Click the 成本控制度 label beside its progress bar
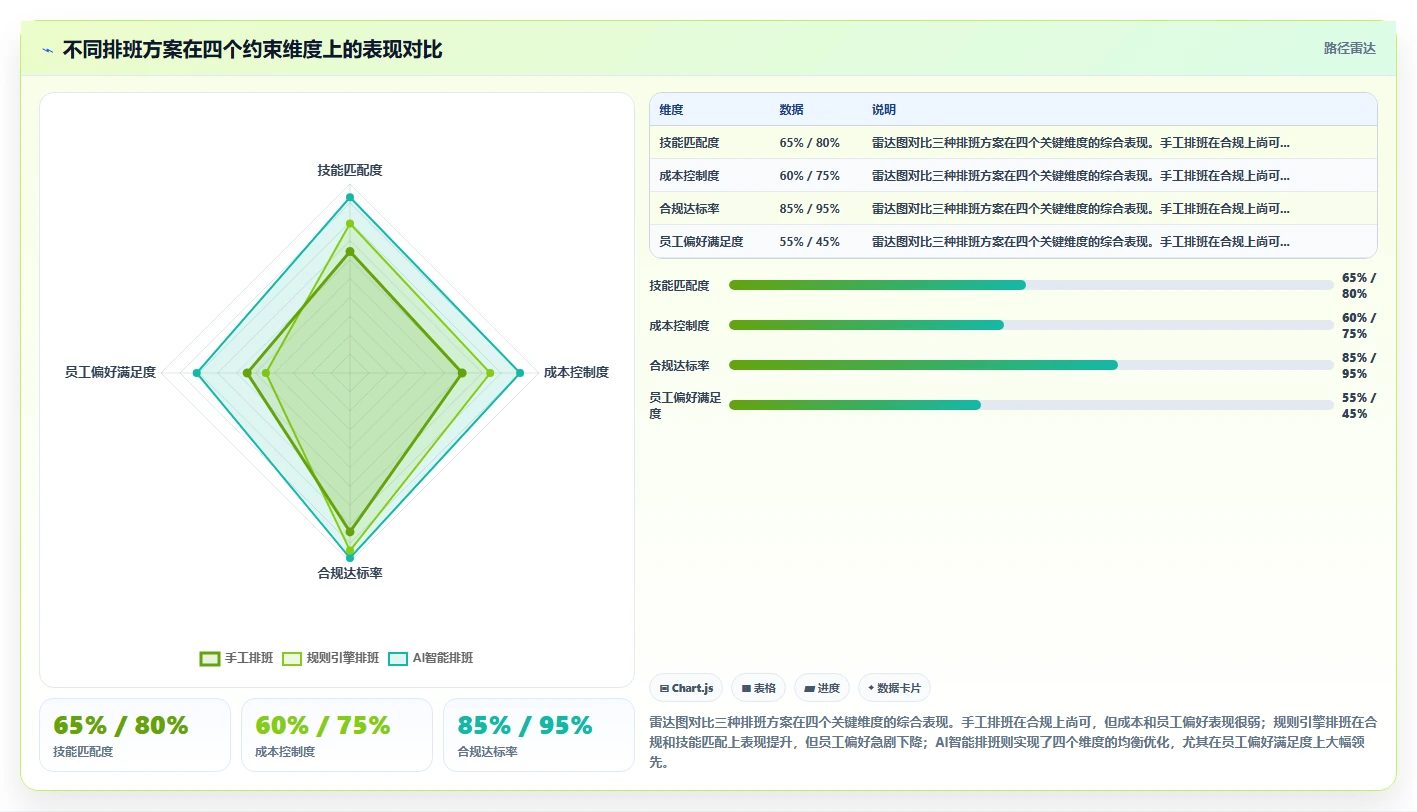The height and width of the screenshot is (812, 1417). (679, 326)
